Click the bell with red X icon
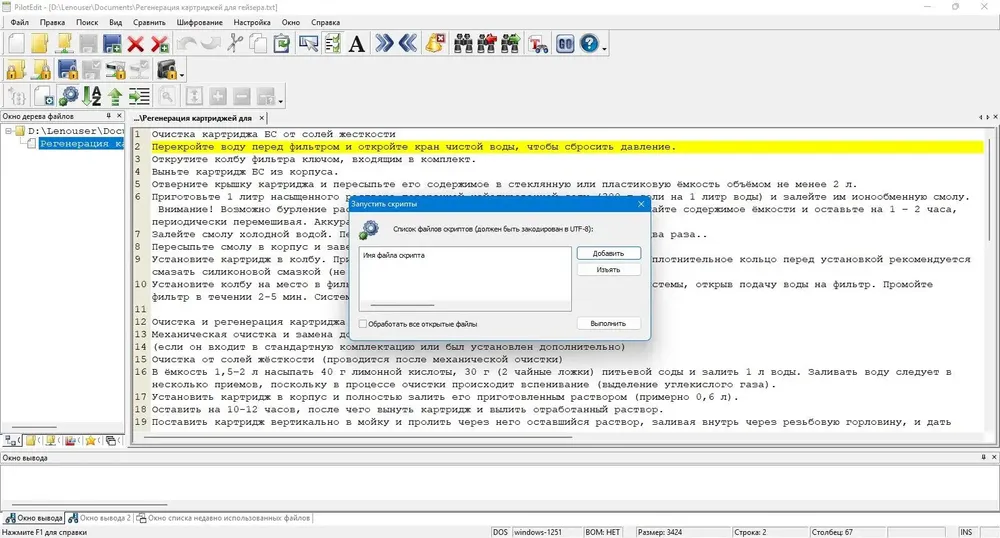 click(x=436, y=43)
